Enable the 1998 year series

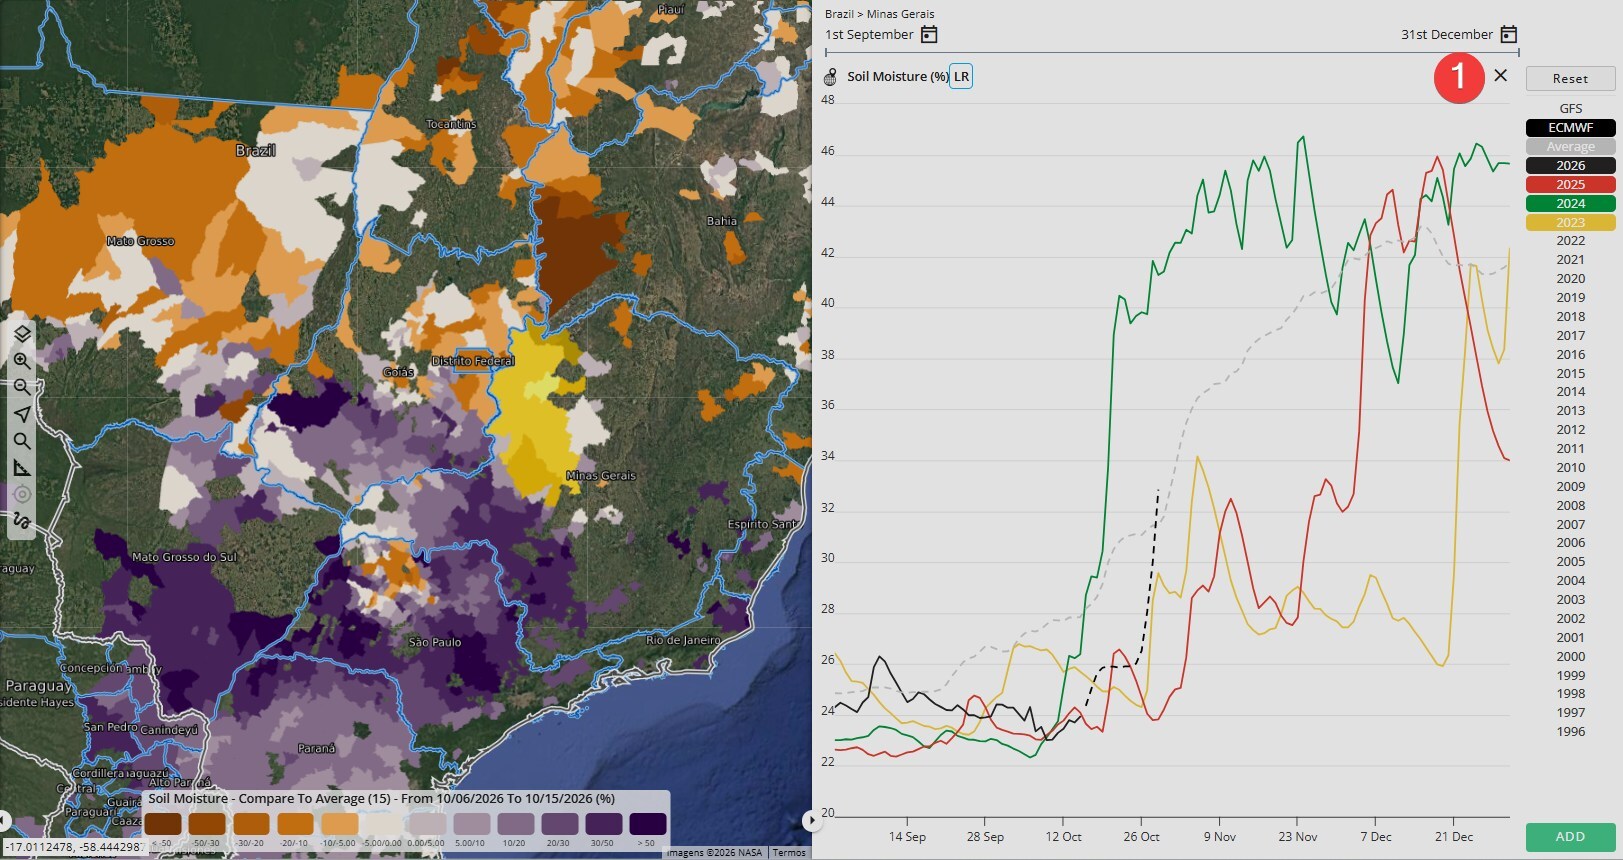click(1570, 694)
